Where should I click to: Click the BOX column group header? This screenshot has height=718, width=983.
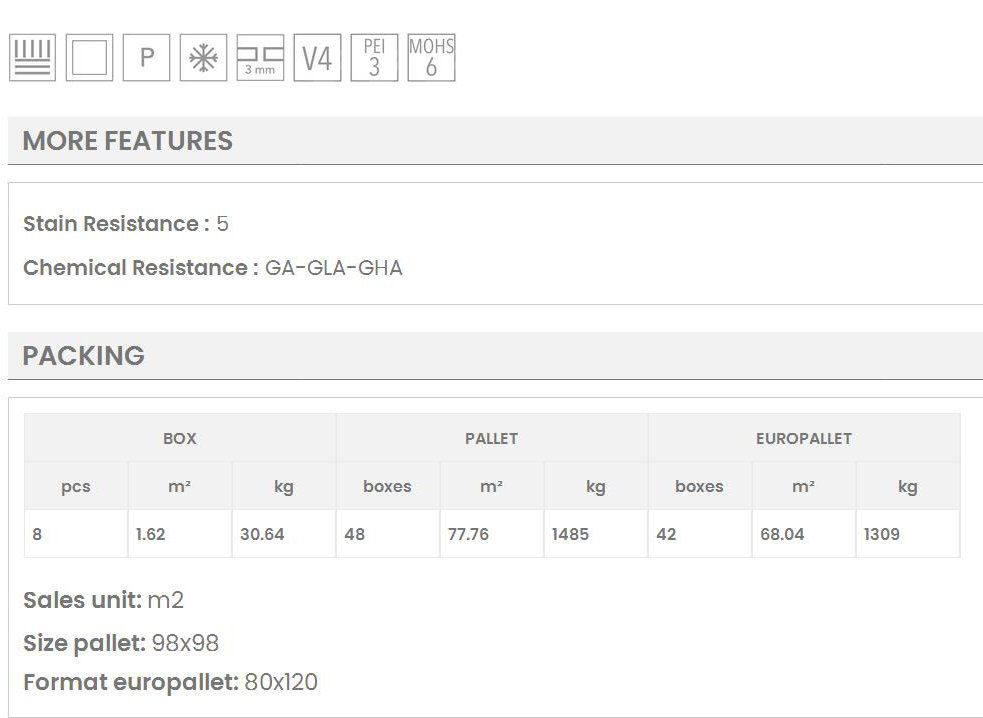[x=180, y=438]
